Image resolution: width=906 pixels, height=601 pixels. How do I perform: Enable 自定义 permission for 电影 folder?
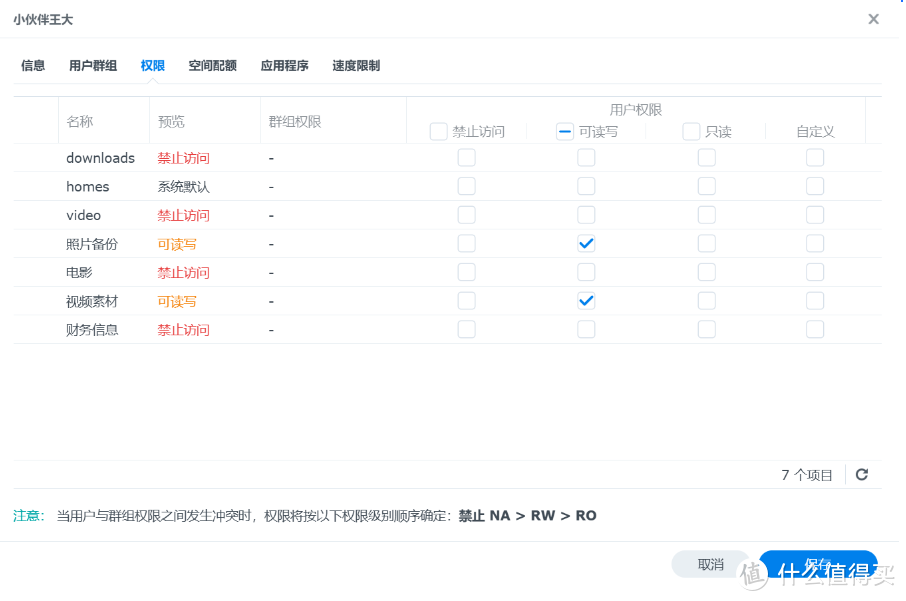tap(815, 271)
